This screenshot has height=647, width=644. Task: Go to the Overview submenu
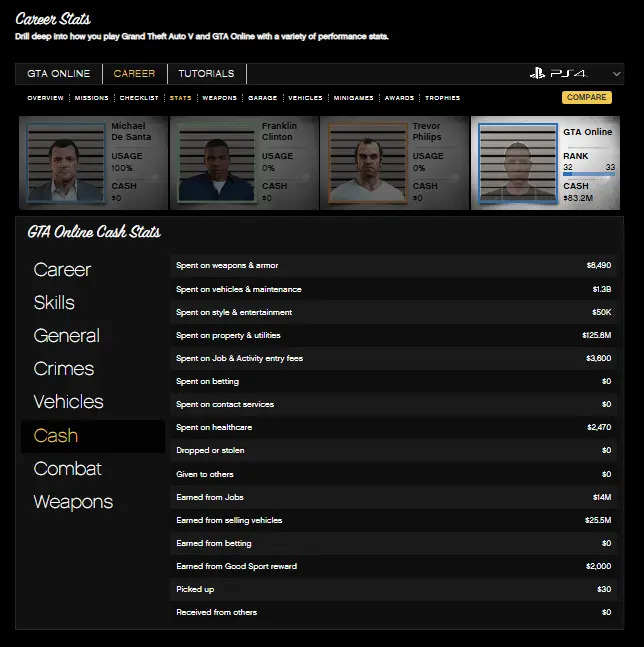click(45, 98)
